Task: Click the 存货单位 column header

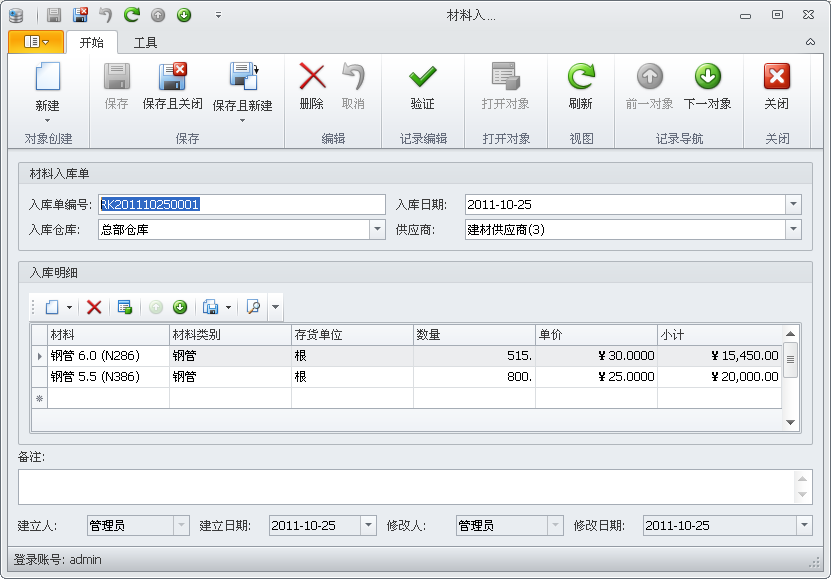Action: tap(352, 335)
